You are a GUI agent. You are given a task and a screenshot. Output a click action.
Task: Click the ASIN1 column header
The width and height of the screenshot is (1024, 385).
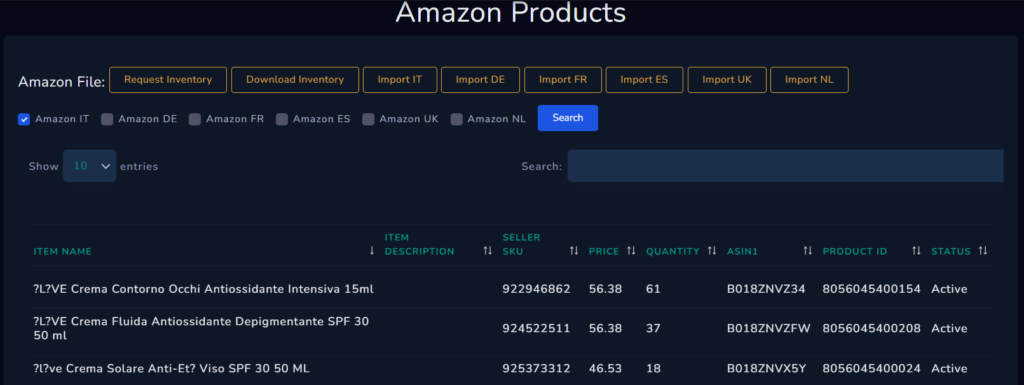coord(742,251)
